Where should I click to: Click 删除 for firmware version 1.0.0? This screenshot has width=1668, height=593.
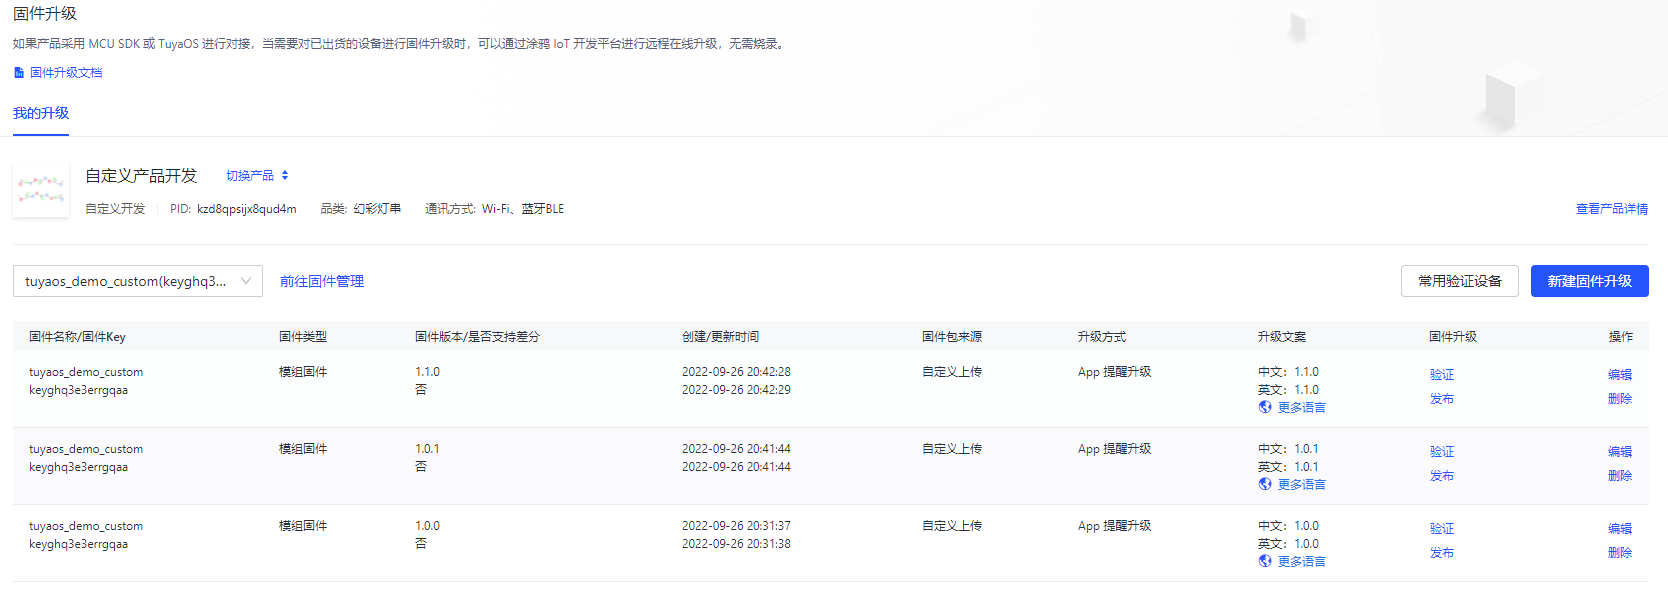click(x=1620, y=553)
